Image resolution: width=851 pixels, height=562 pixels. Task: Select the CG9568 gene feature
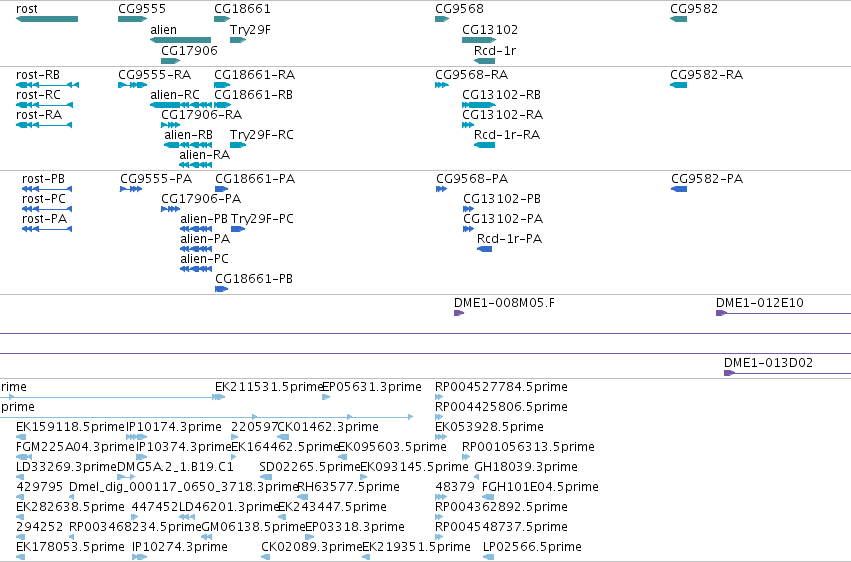(x=442, y=19)
